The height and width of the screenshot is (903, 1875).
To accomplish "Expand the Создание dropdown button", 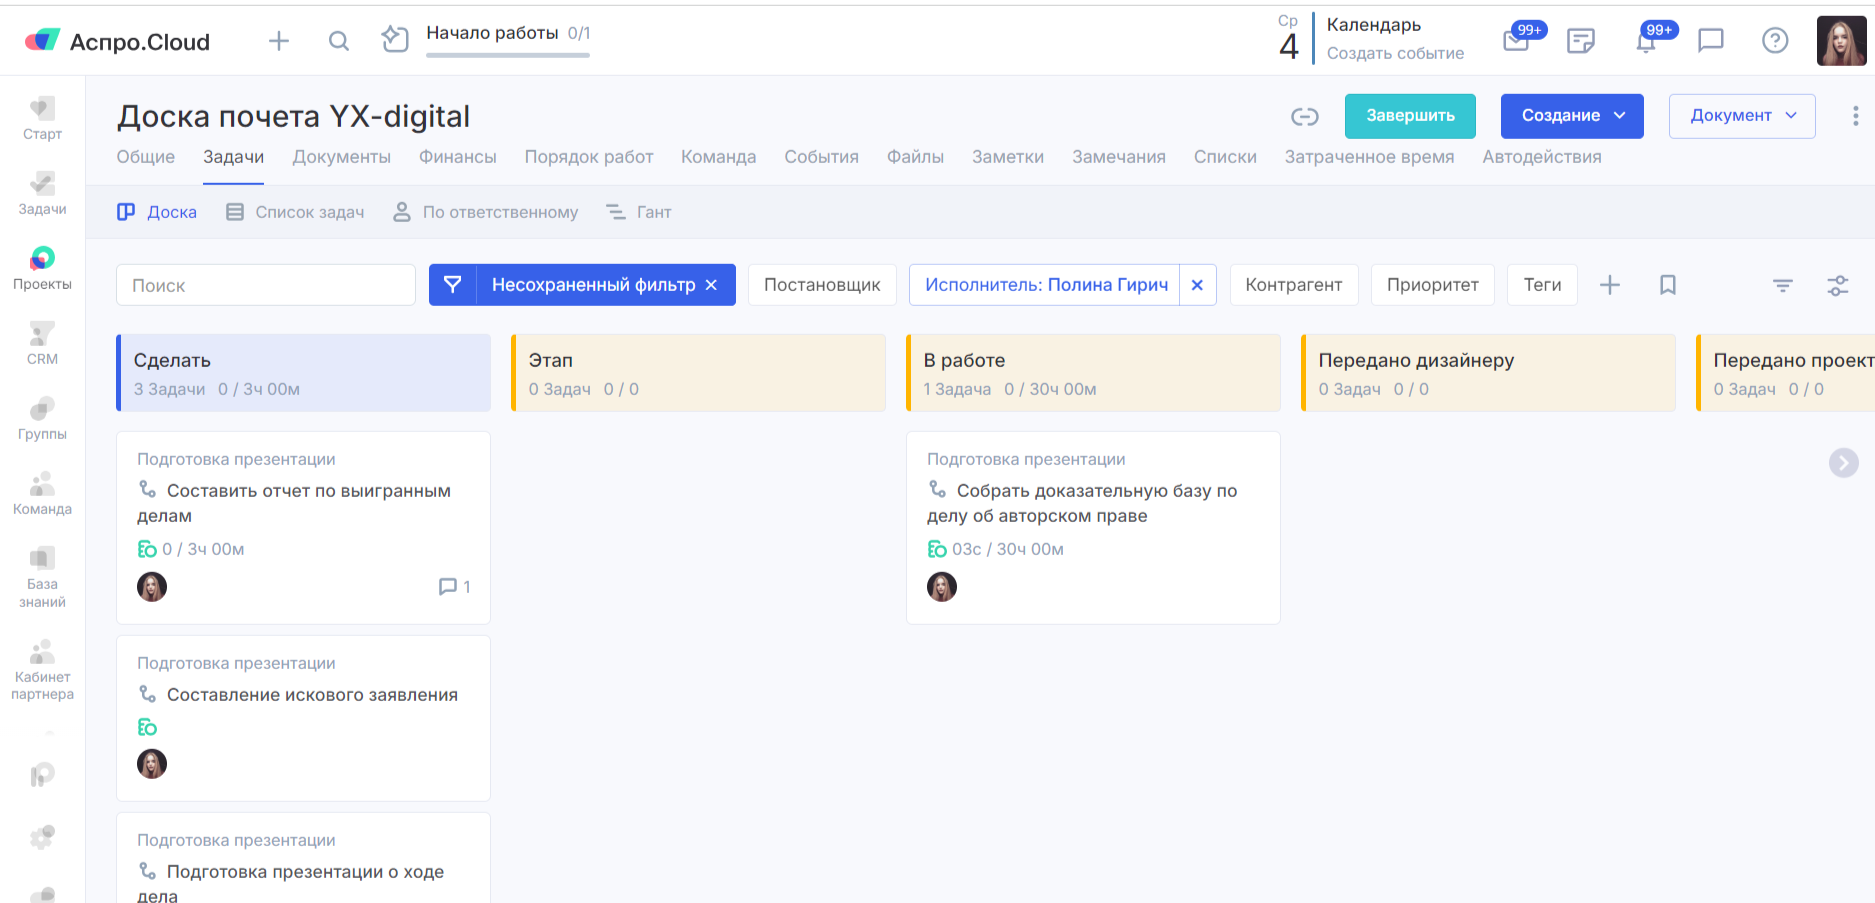I will [1571, 116].
